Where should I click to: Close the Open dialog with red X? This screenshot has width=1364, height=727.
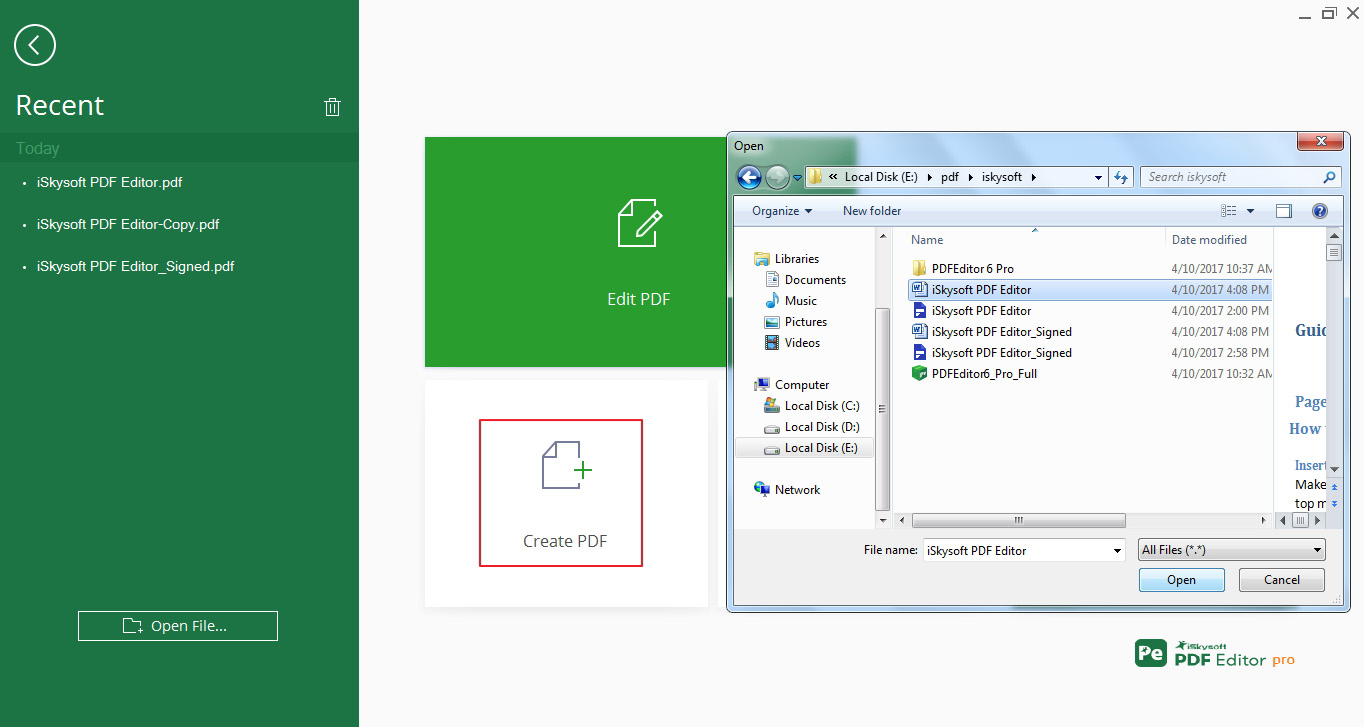(x=1319, y=141)
